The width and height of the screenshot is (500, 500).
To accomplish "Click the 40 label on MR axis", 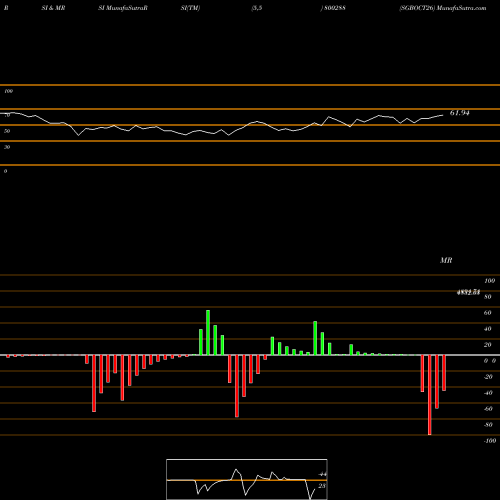I will tap(487, 329).
